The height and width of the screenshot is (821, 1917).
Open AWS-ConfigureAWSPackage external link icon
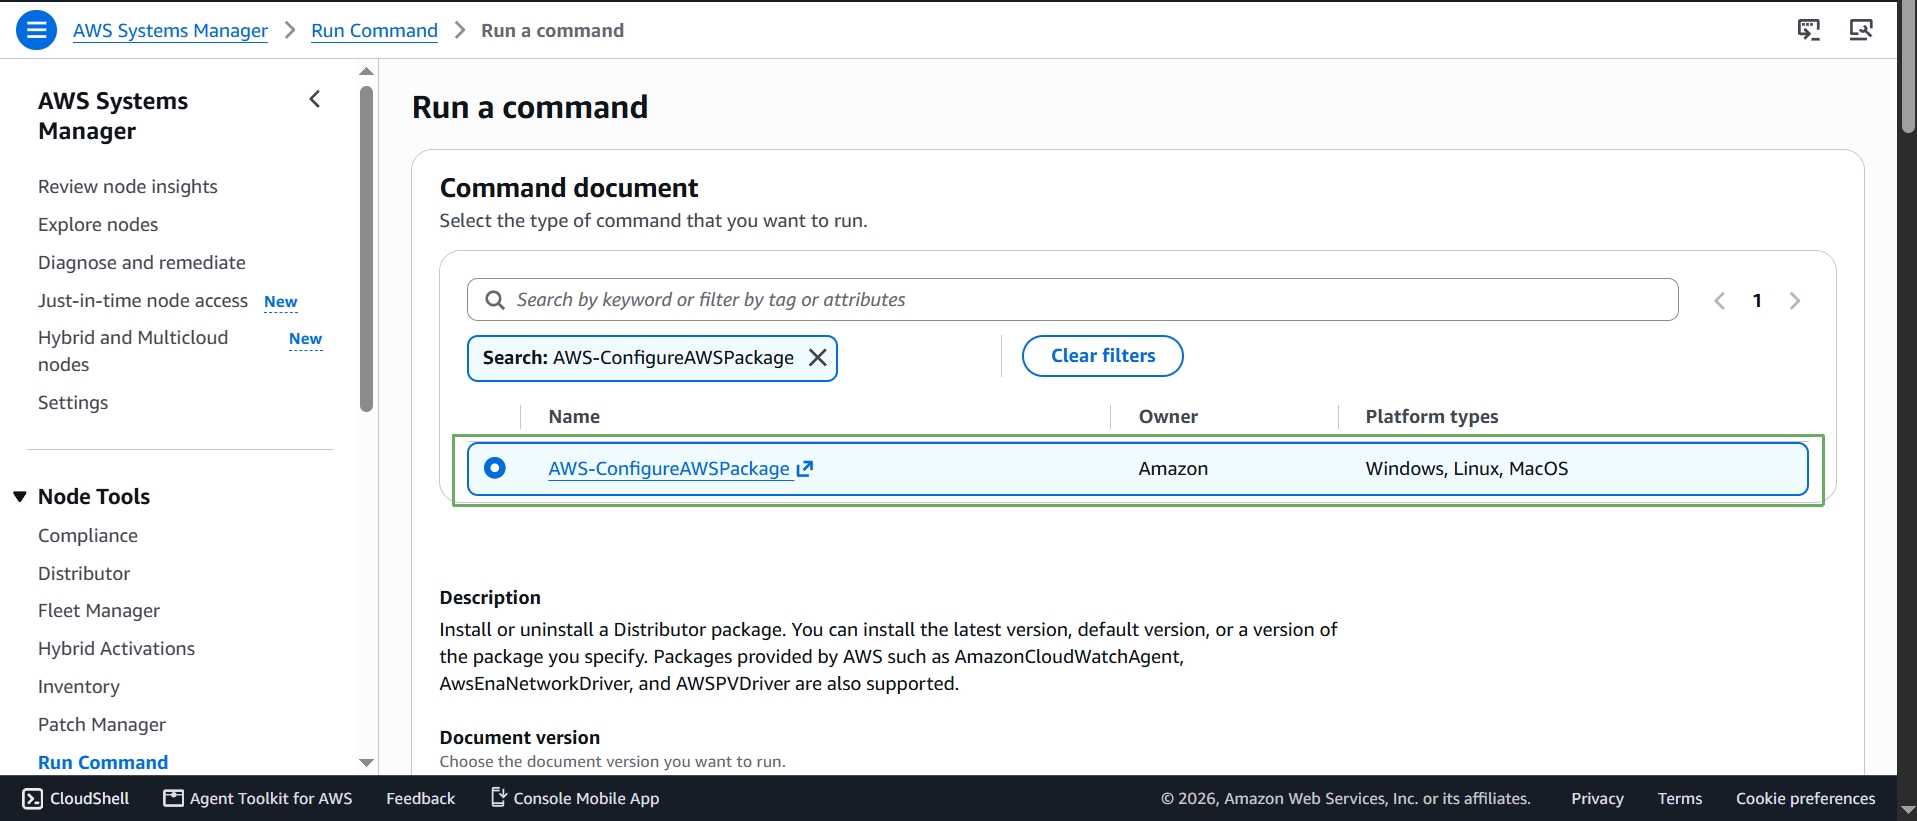(x=805, y=468)
